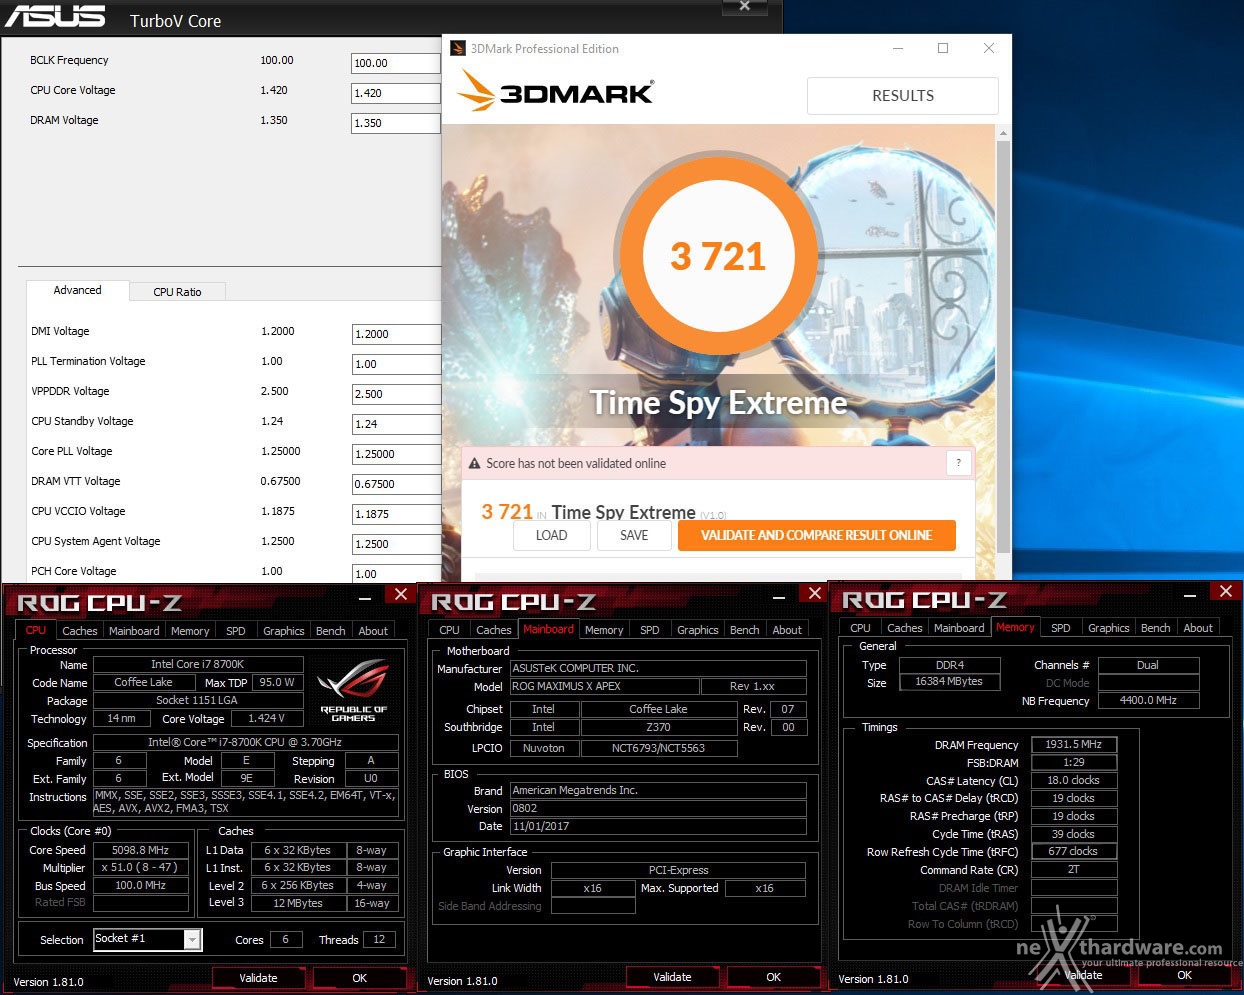Go to the About tab in the CPU-Z Memory window
Viewport: 1244px width, 995px height.
(x=1198, y=628)
